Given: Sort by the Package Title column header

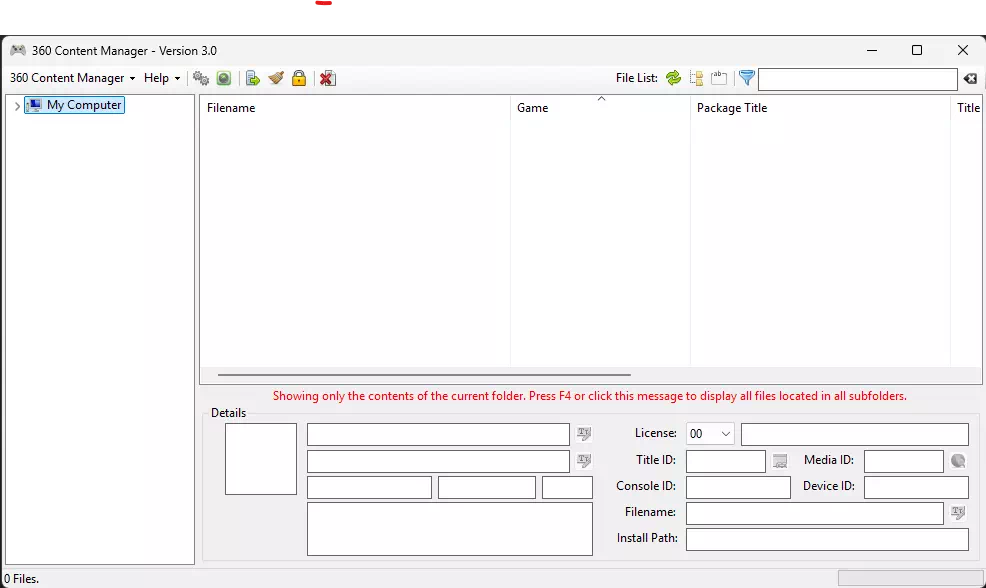Looking at the screenshot, I should [x=820, y=108].
